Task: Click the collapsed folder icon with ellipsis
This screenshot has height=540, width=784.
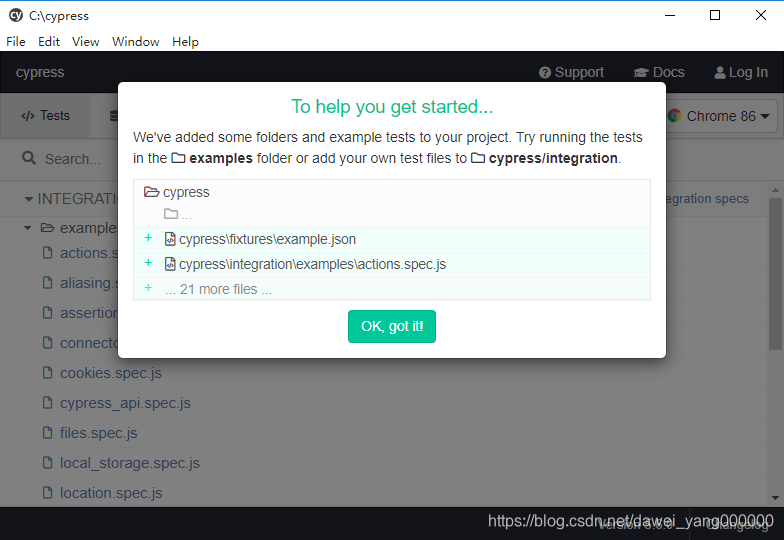Action: pos(171,214)
